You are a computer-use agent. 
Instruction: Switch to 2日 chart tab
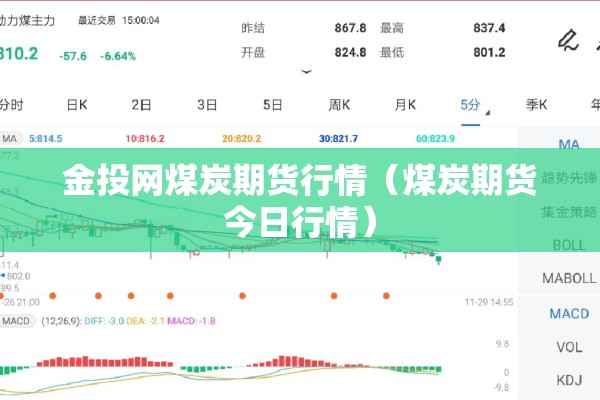(x=141, y=105)
